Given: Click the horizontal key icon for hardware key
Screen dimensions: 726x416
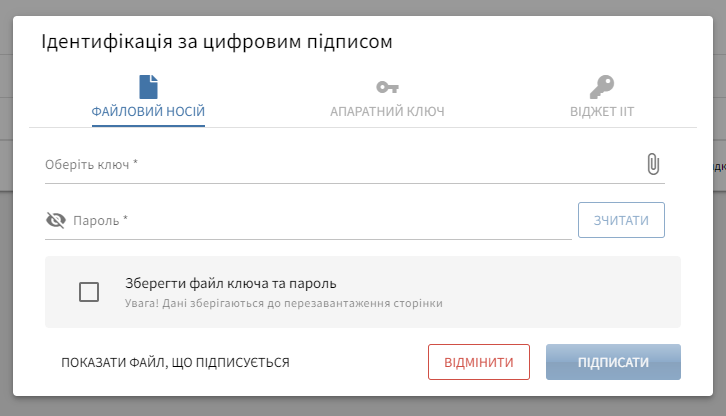Looking at the screenshot, I should coord(387,87).
